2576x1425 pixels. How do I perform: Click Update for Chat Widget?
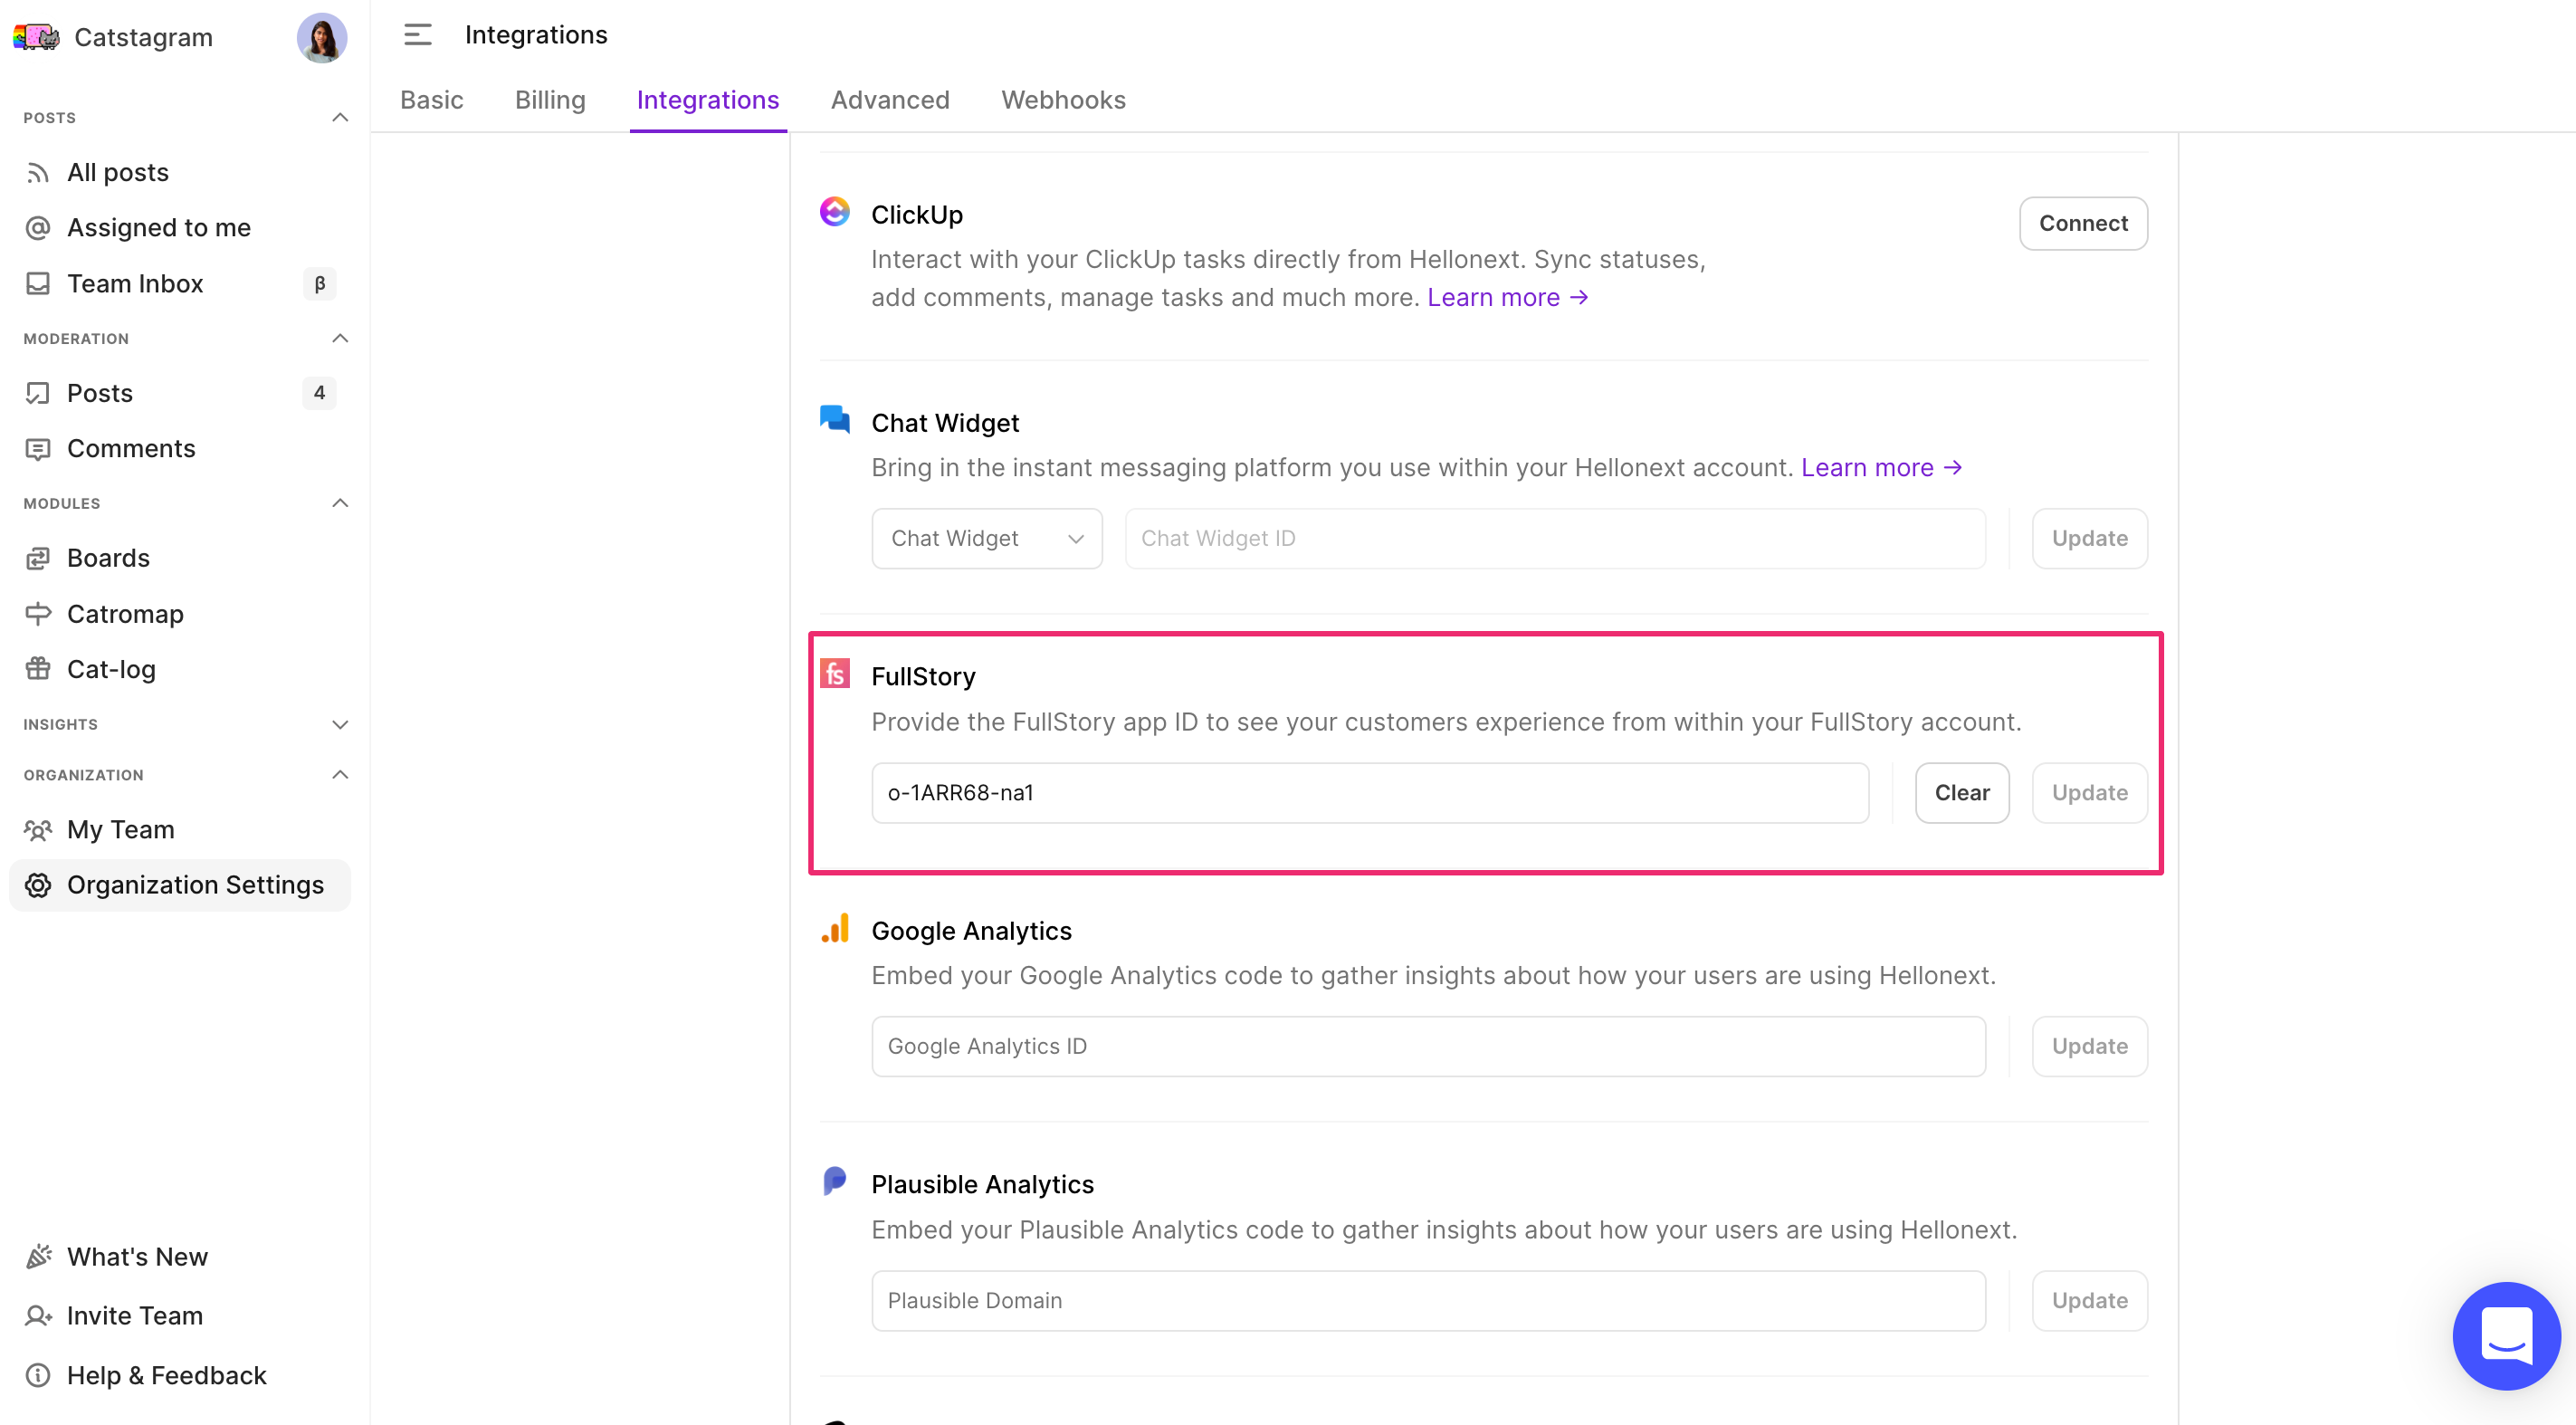pyautogui.click(x=2089, y=539)
